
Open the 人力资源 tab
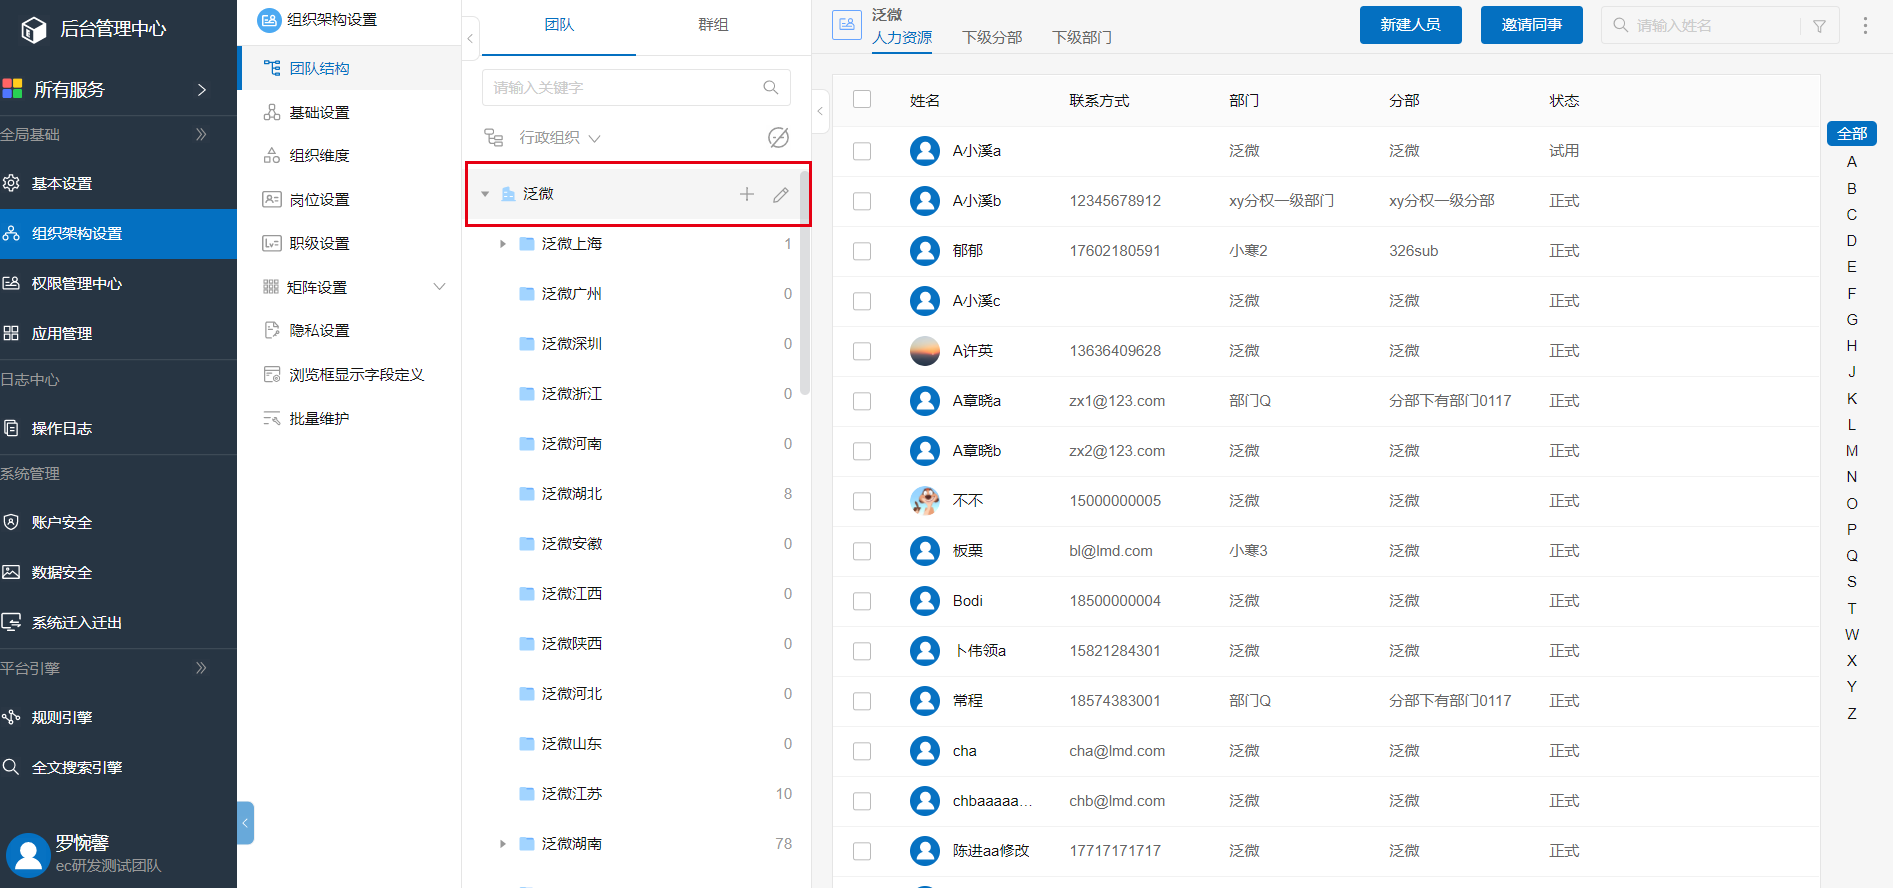(x=902, y=37)
